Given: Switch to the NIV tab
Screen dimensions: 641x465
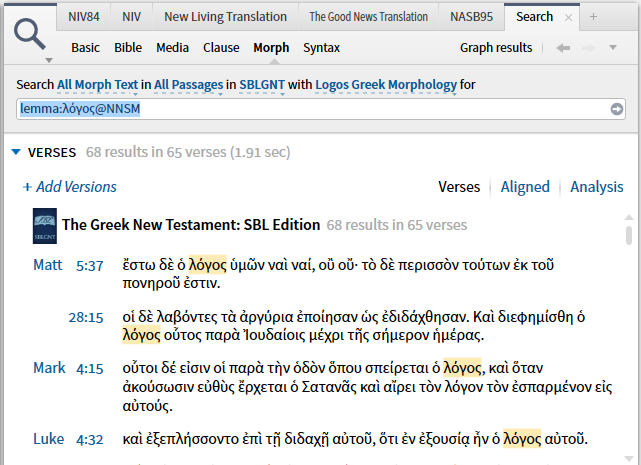Looking at the screenshot, I should click(131, 17).
